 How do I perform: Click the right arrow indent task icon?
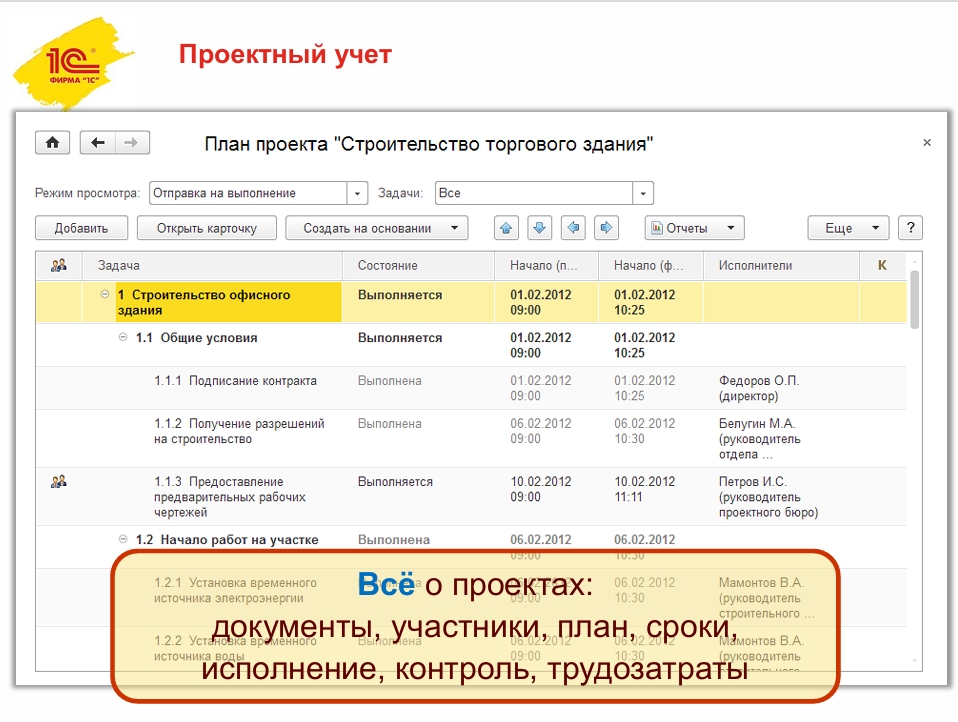[607, 228]
